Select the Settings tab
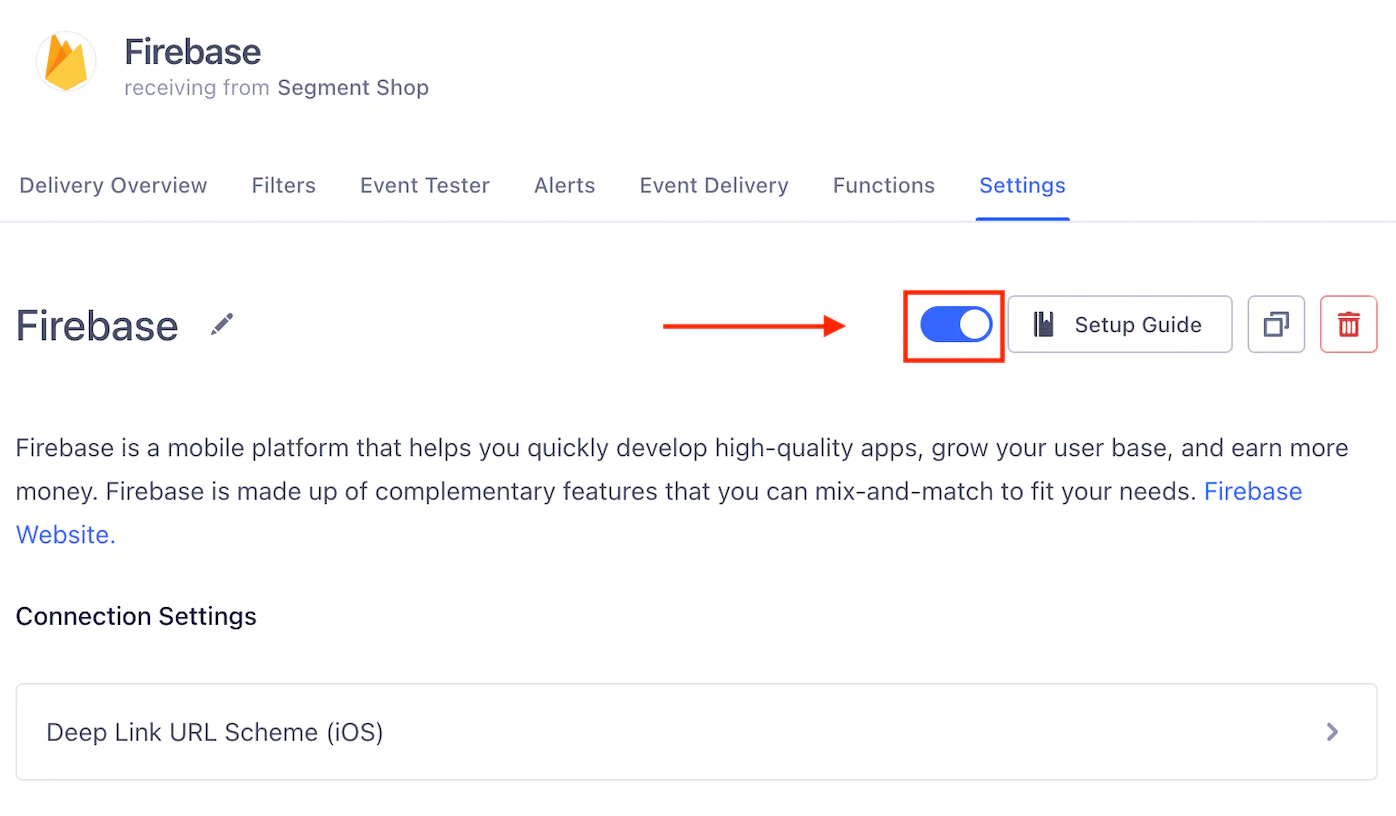 pyautogui.click(x=1022, y=185)
